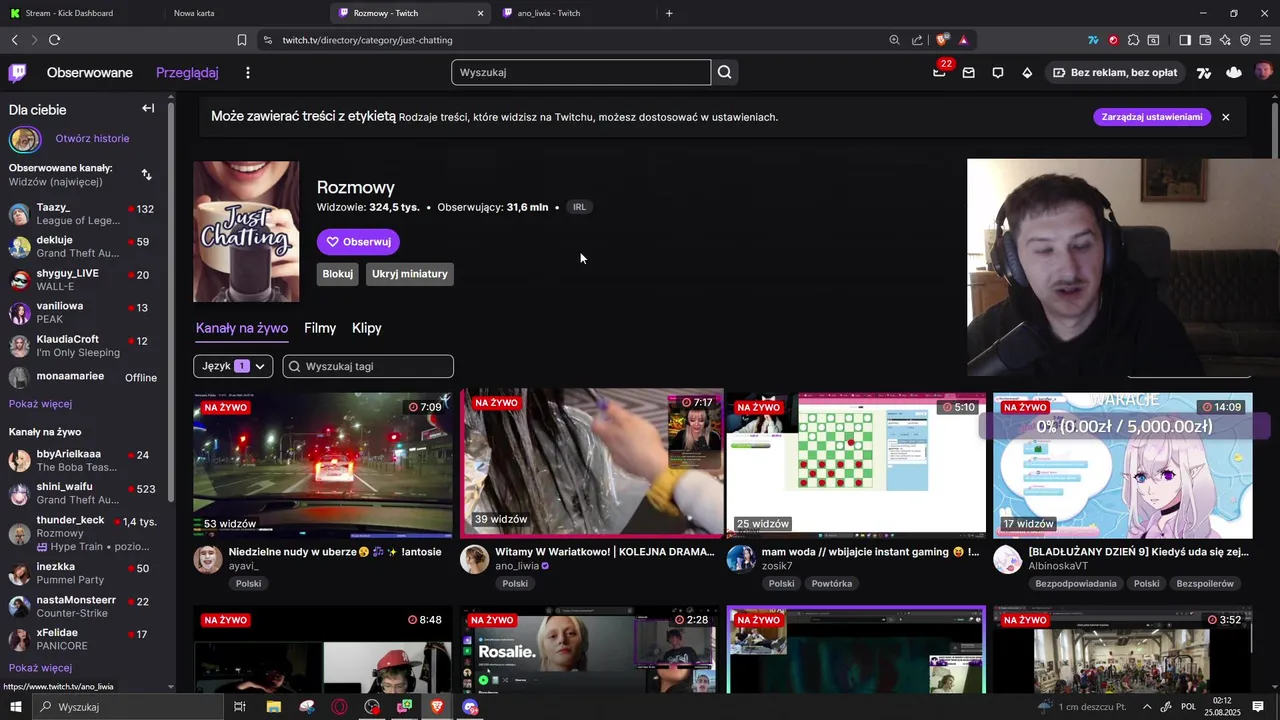Click the Bez reklam, bez opłat button
The width and height of the screenshot is (1280, 720).
(1114, 73)
